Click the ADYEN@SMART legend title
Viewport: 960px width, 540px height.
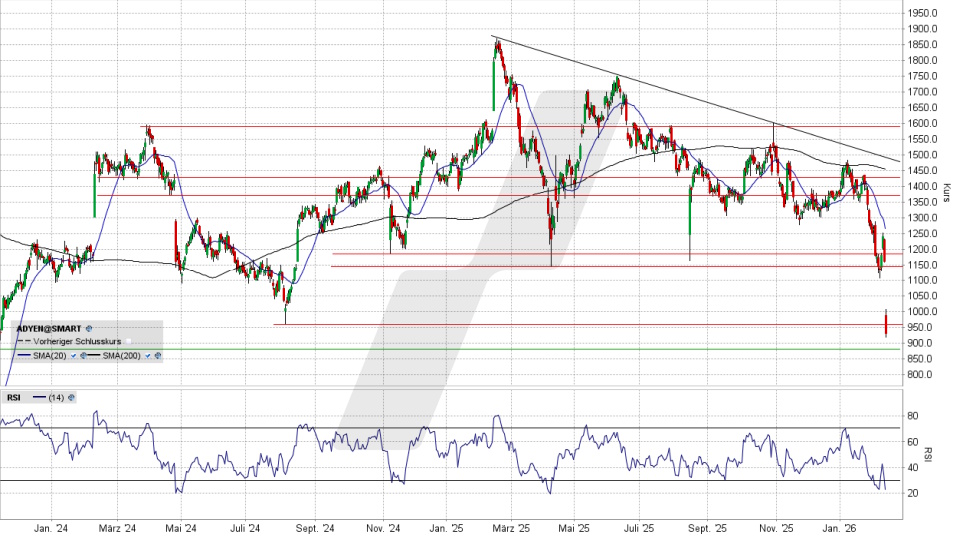48,329
